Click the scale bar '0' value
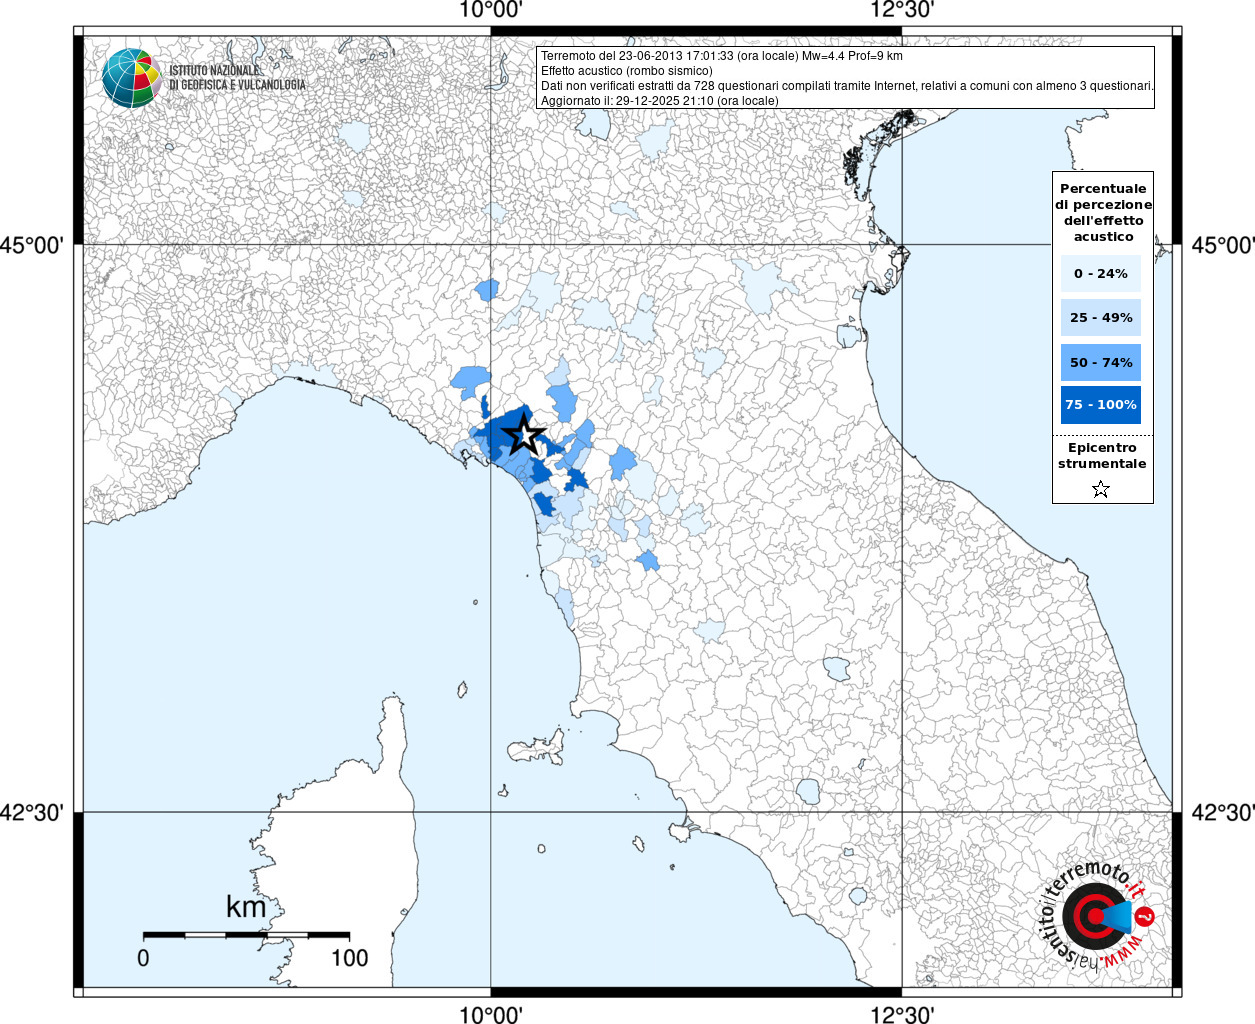 [x=143, y=958]
